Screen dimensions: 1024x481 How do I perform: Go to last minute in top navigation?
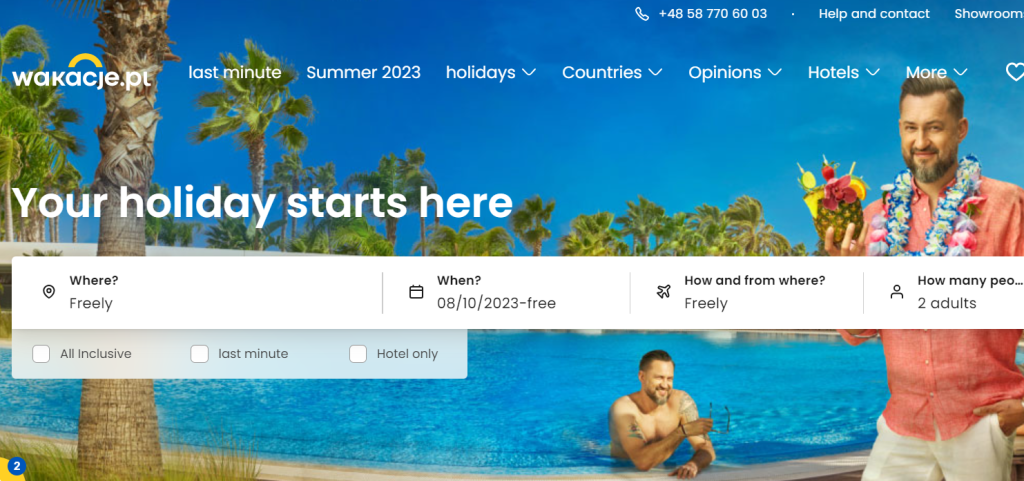[235, 72]
